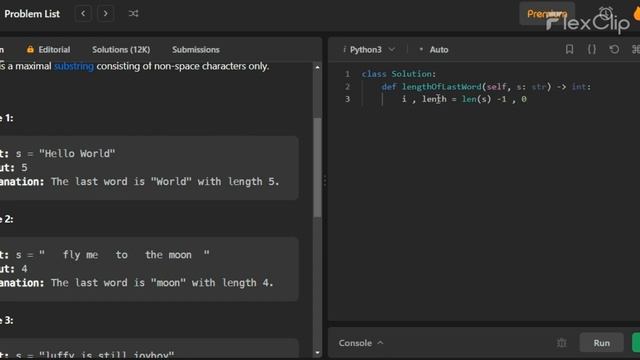This screenshot has height=360, width=640.
Task: Click the description scrollbar down arrow
Action: (318, 352)
